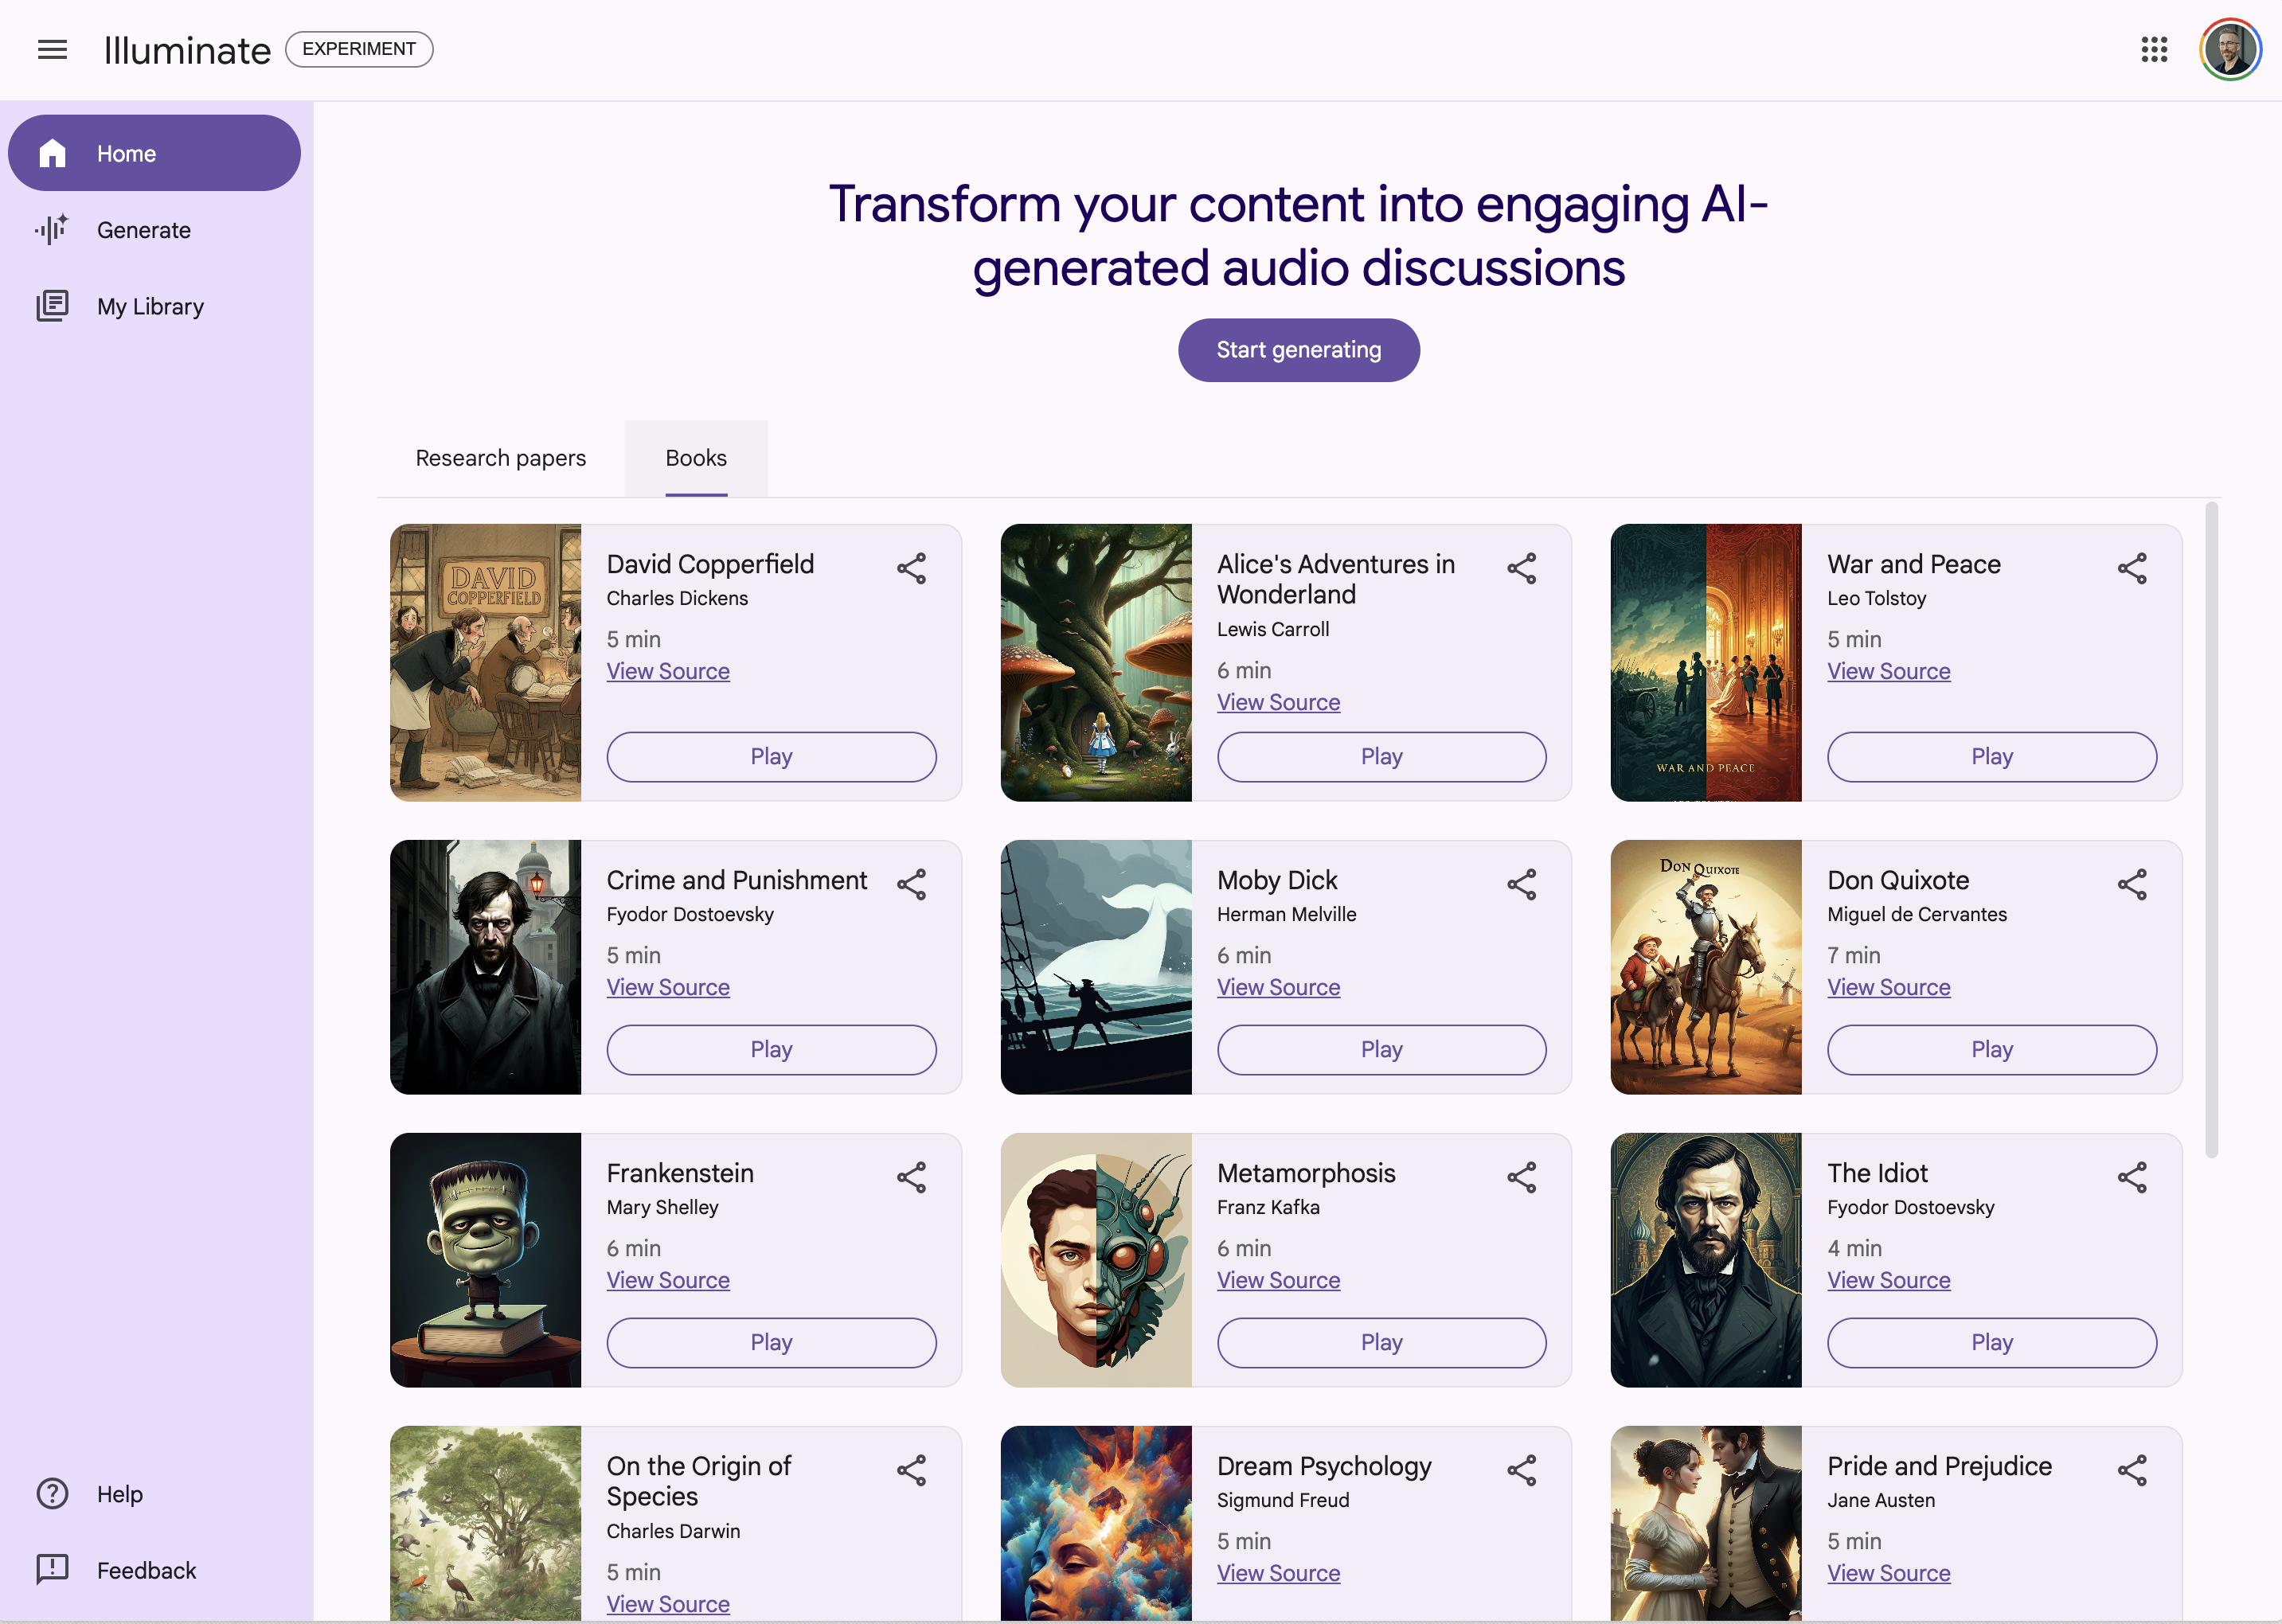2282x1624 pixels.
Task: Share the Frankenstein card
Action: point(911,1177)
